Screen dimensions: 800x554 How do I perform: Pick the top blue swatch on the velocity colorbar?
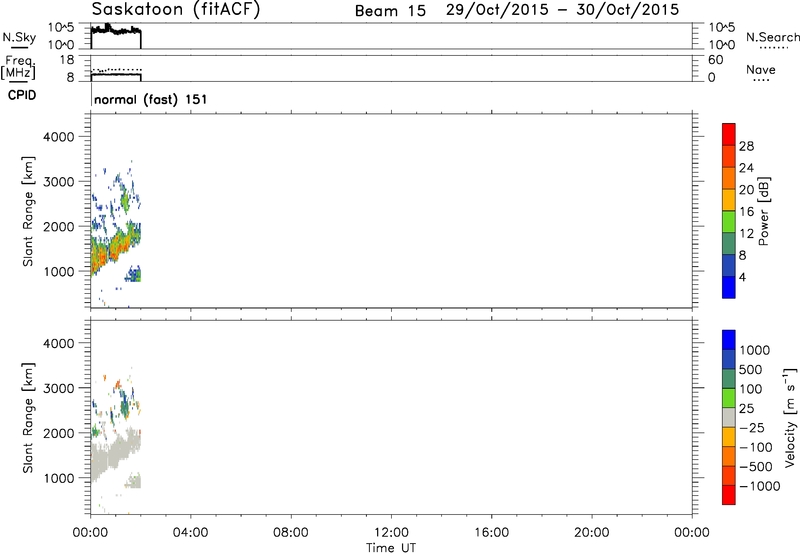729,340
